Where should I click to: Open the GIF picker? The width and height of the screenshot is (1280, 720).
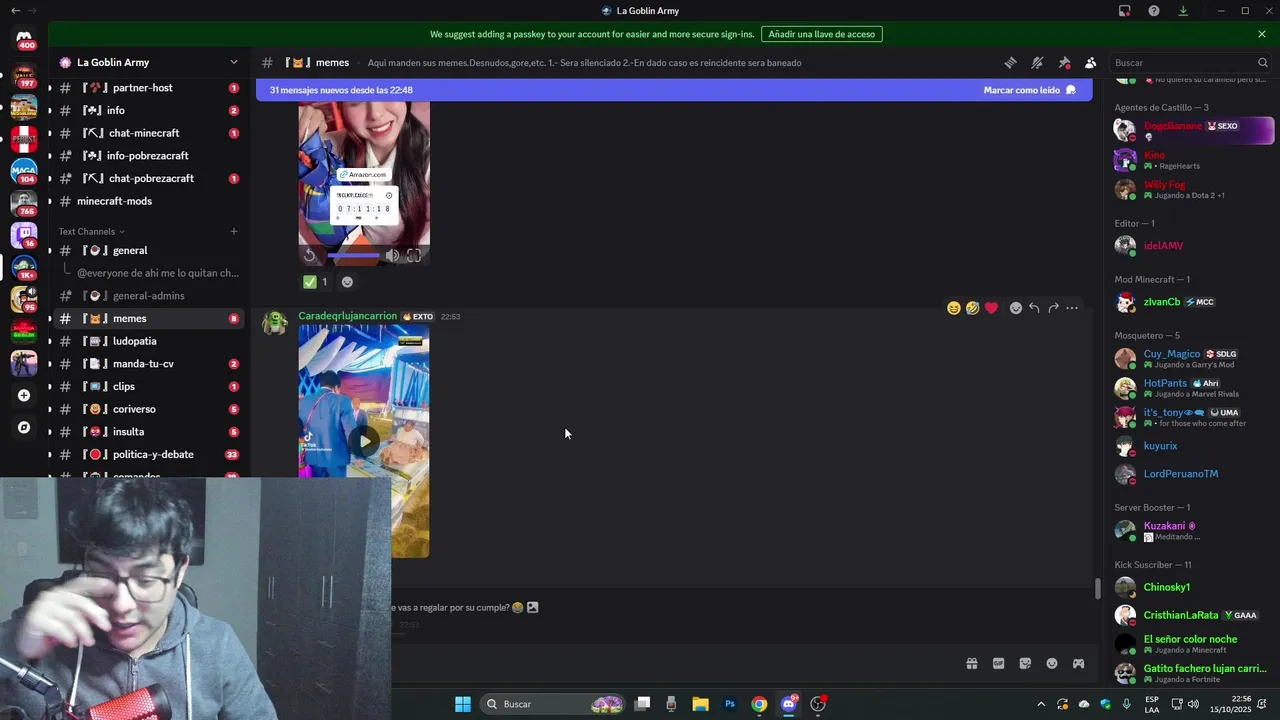[x=998, y=663]
